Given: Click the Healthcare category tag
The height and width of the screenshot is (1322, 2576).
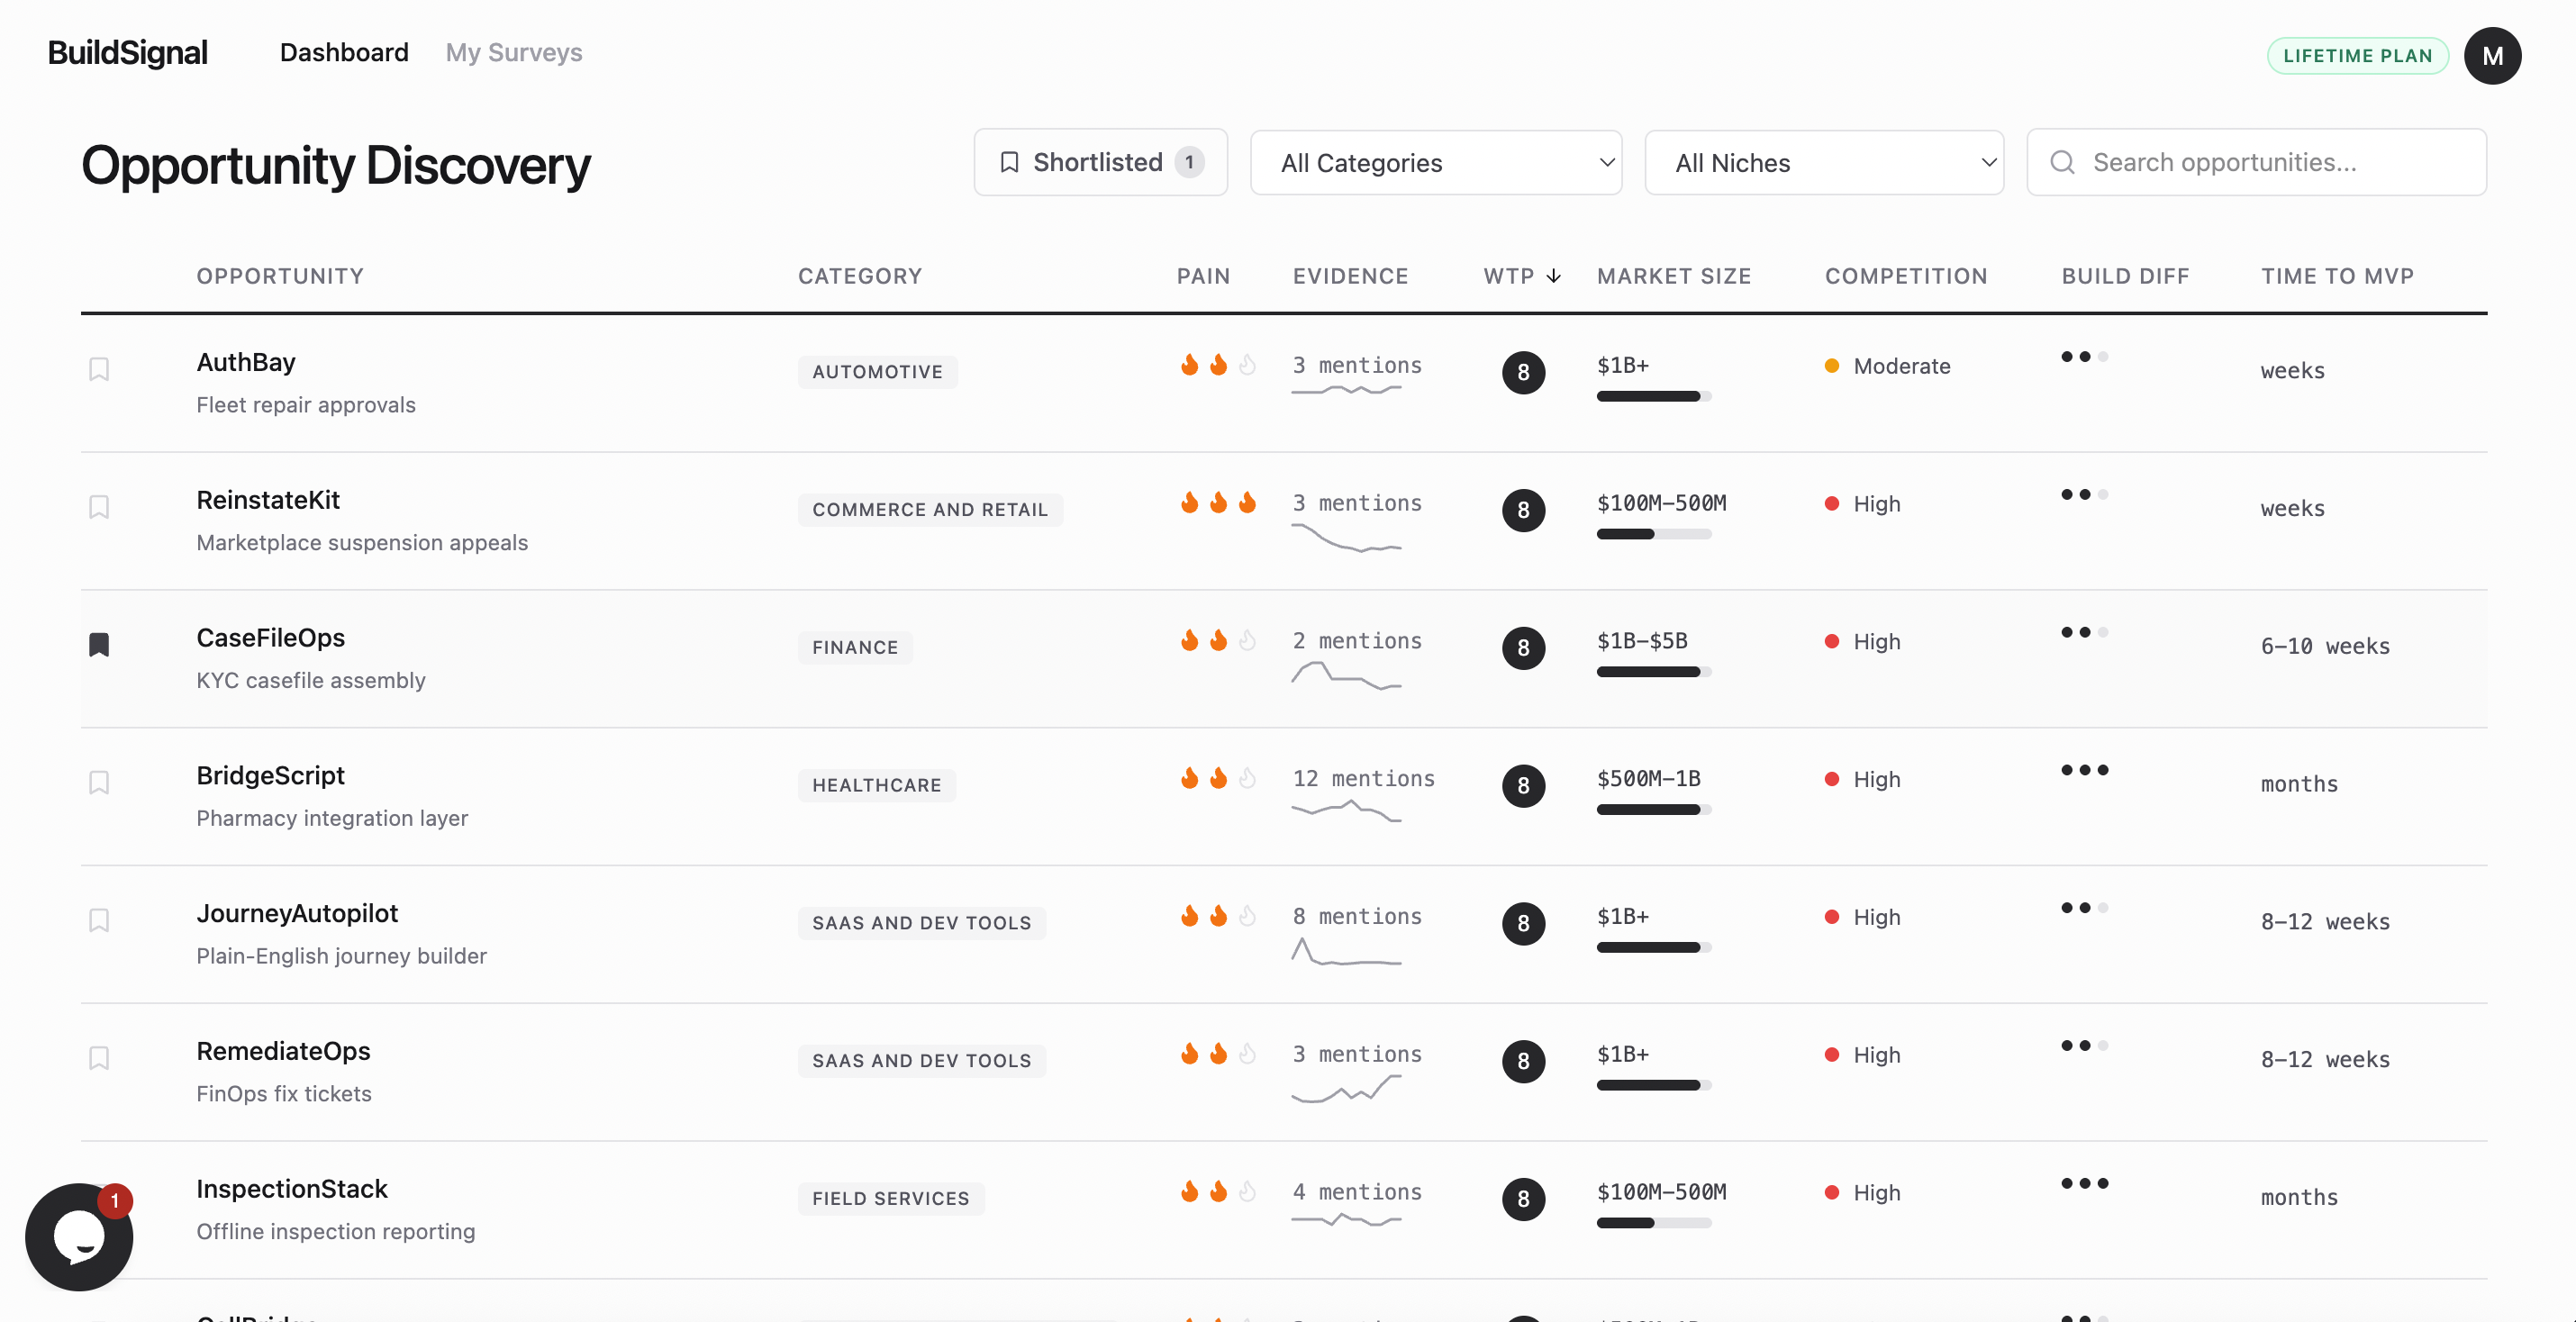Looking at the screenshot, I should click(876, 785).
